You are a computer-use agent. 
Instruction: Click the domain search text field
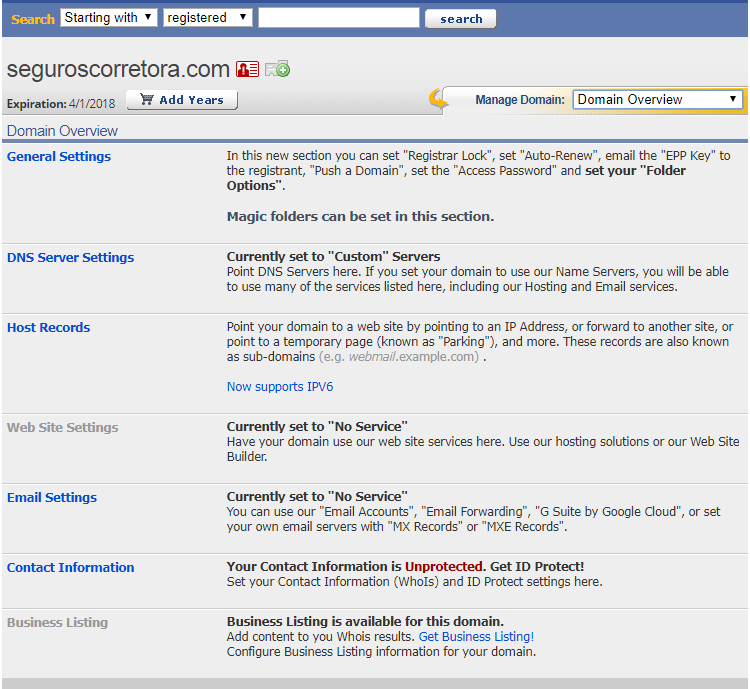pos(339,18)
